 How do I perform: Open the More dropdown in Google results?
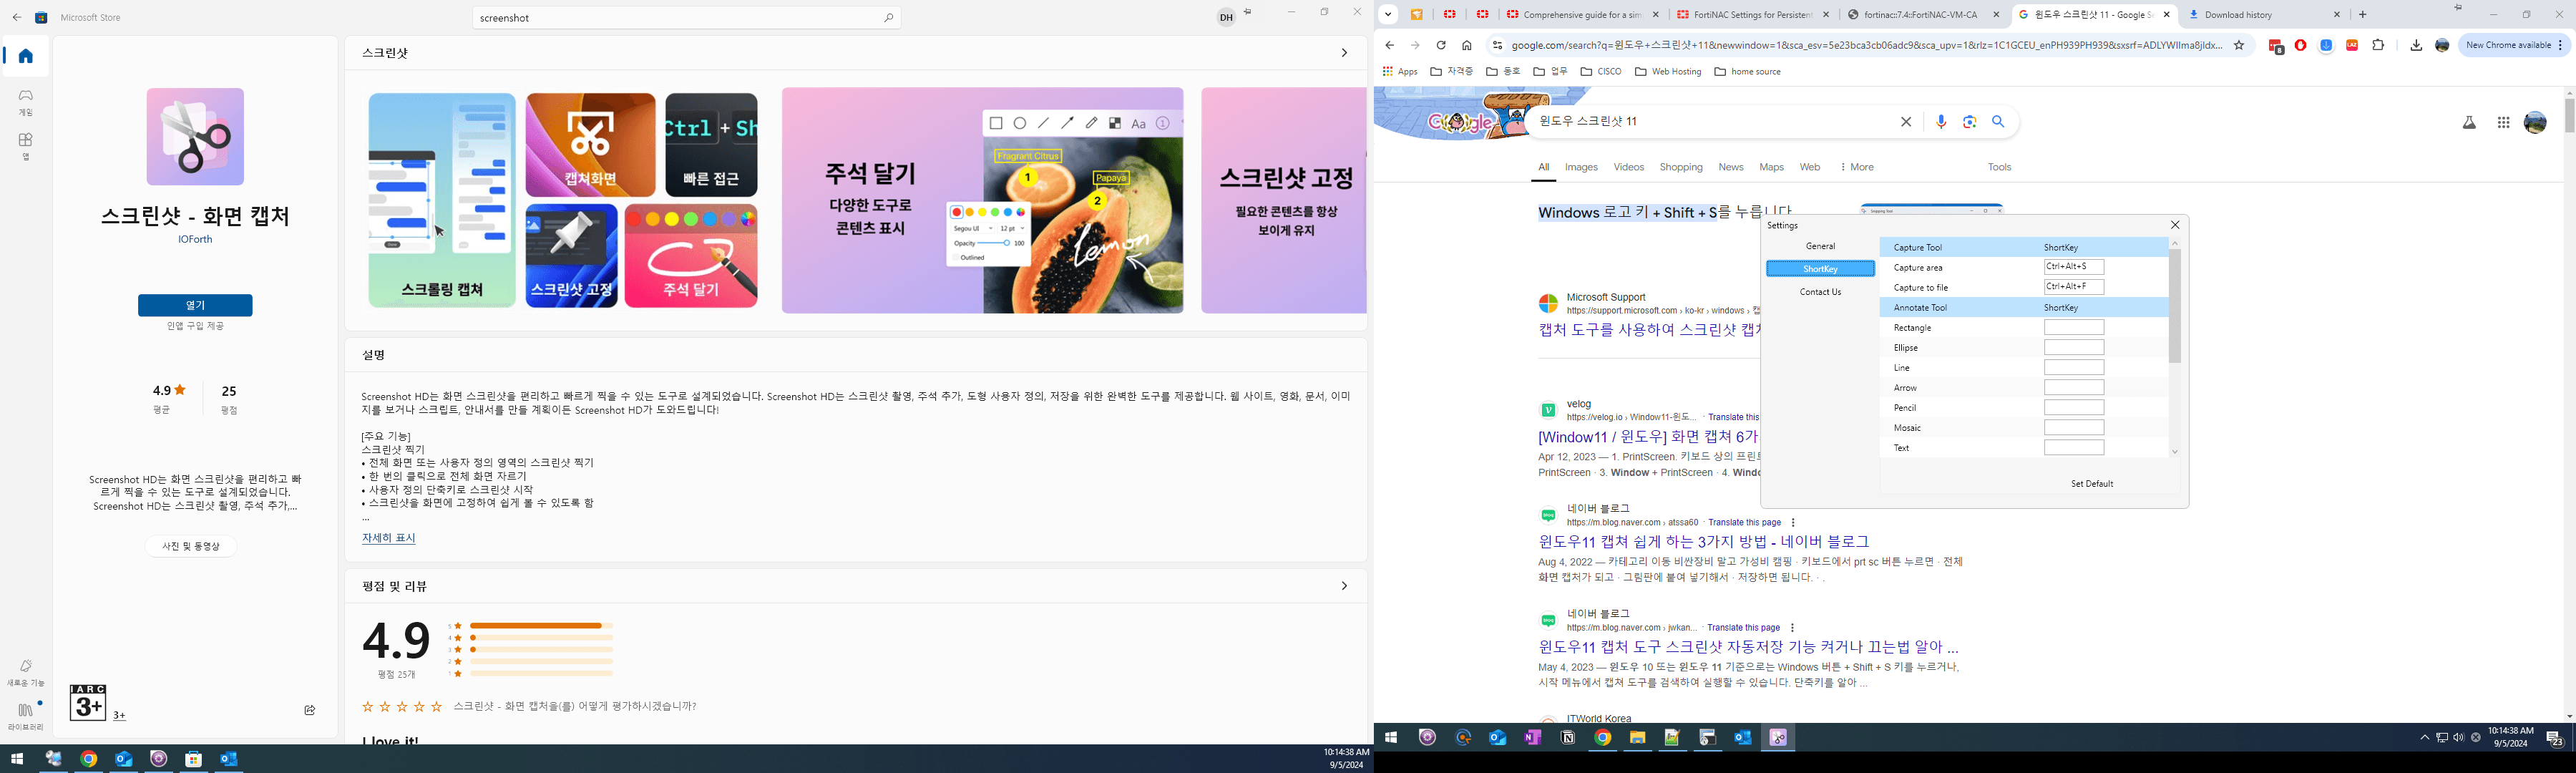1856,167
